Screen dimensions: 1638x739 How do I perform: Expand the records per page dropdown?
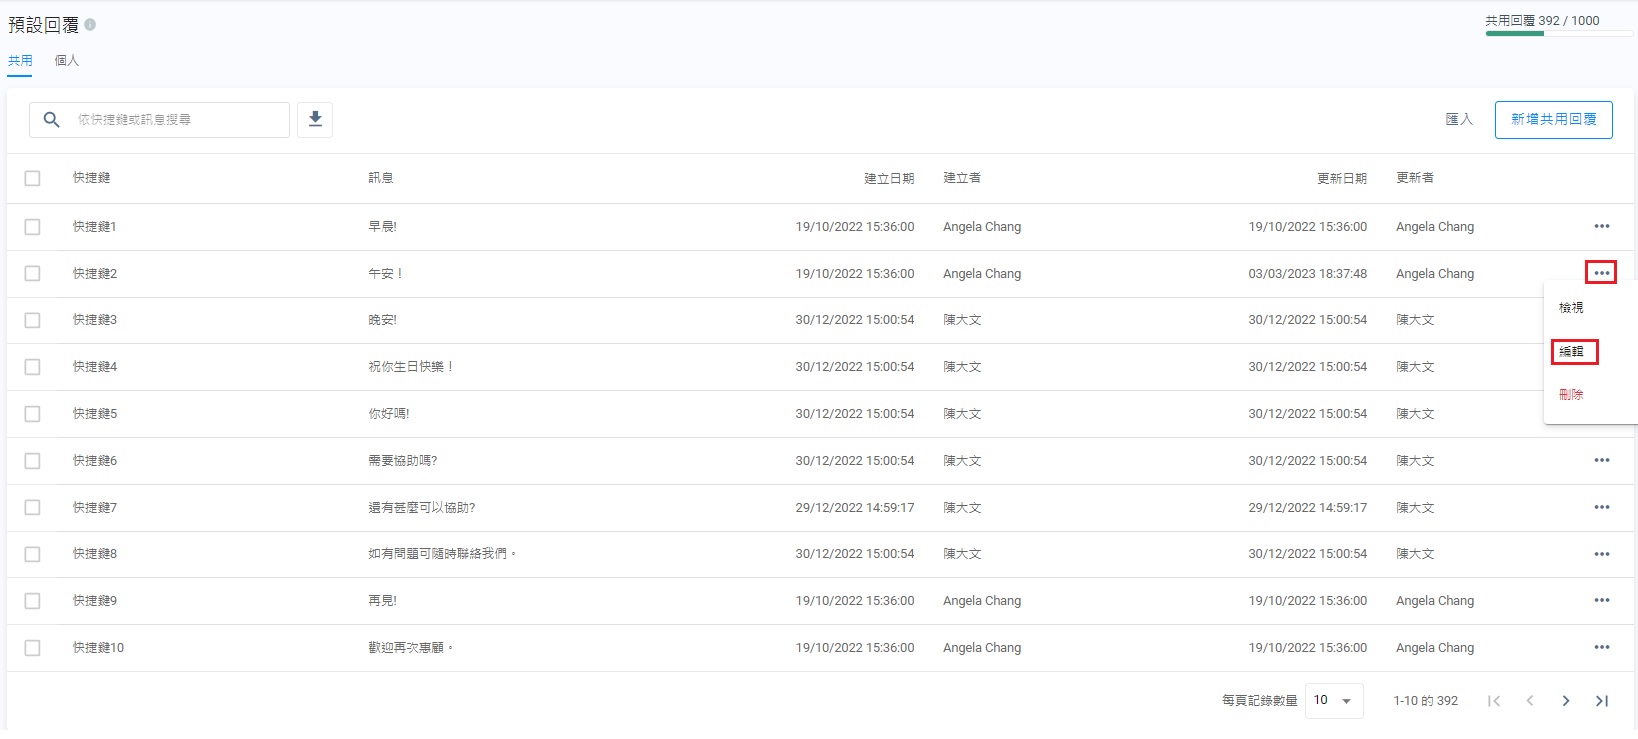[x=1333, y=701]
